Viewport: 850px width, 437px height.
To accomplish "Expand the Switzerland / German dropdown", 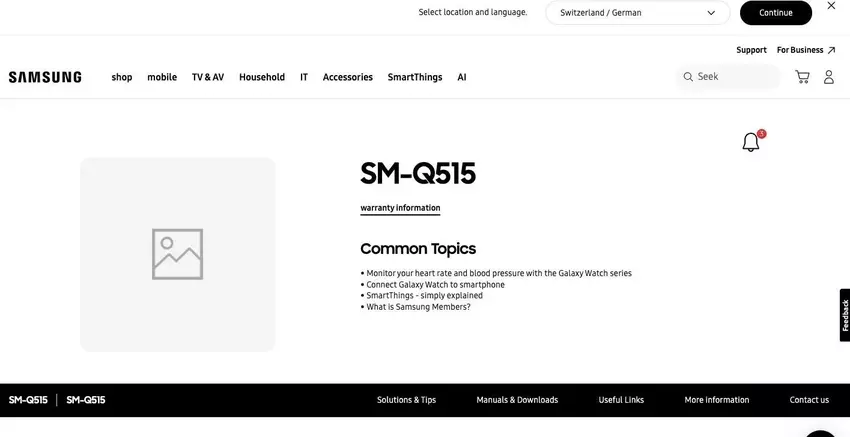I will click(x=638, y=13).
